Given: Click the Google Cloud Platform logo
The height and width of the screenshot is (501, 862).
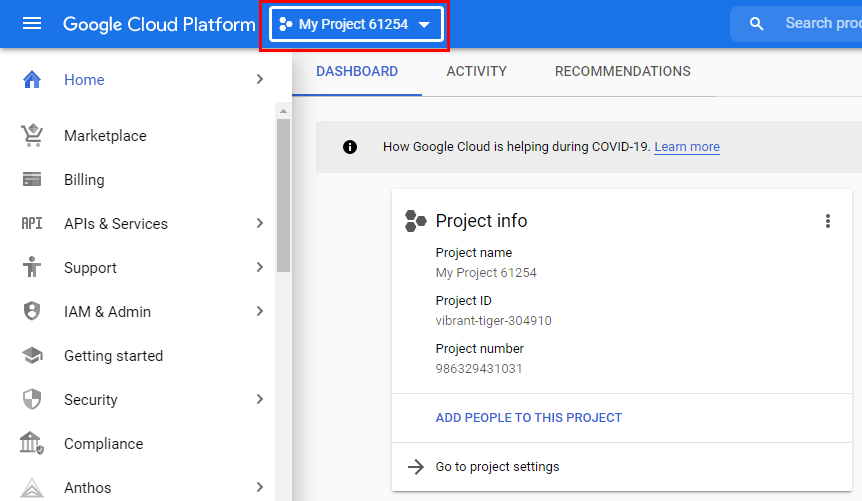Looking at the screenshot, I should 159,24.
